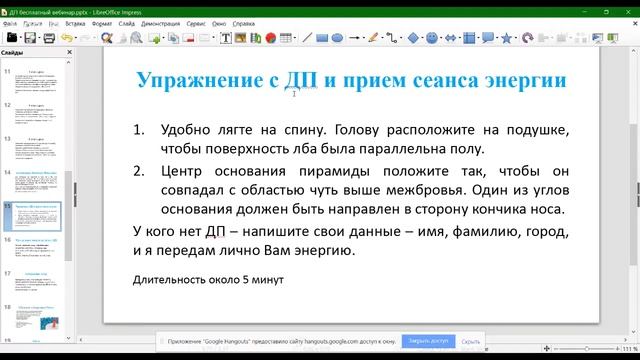Screen dimensions: 640x360
Task: Click the Скрыть link in Hangouts bar
Action: tap(471, 342)
